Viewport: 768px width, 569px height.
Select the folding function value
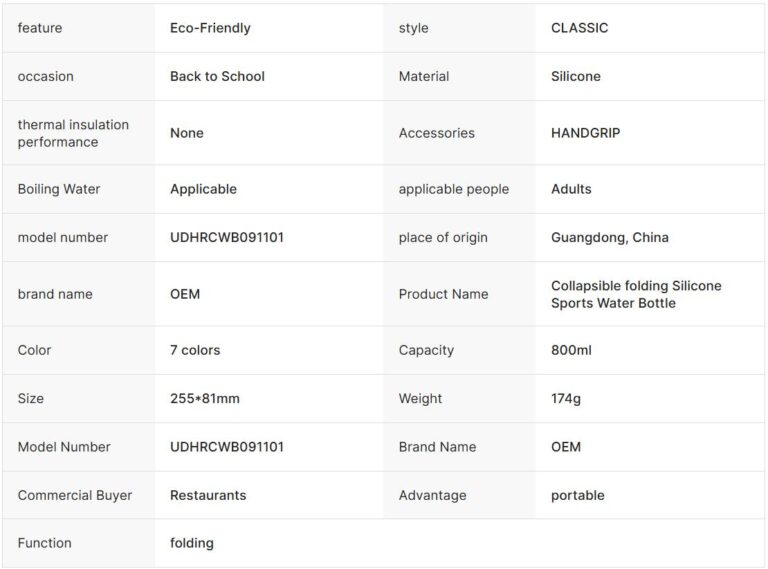(192, 543)
